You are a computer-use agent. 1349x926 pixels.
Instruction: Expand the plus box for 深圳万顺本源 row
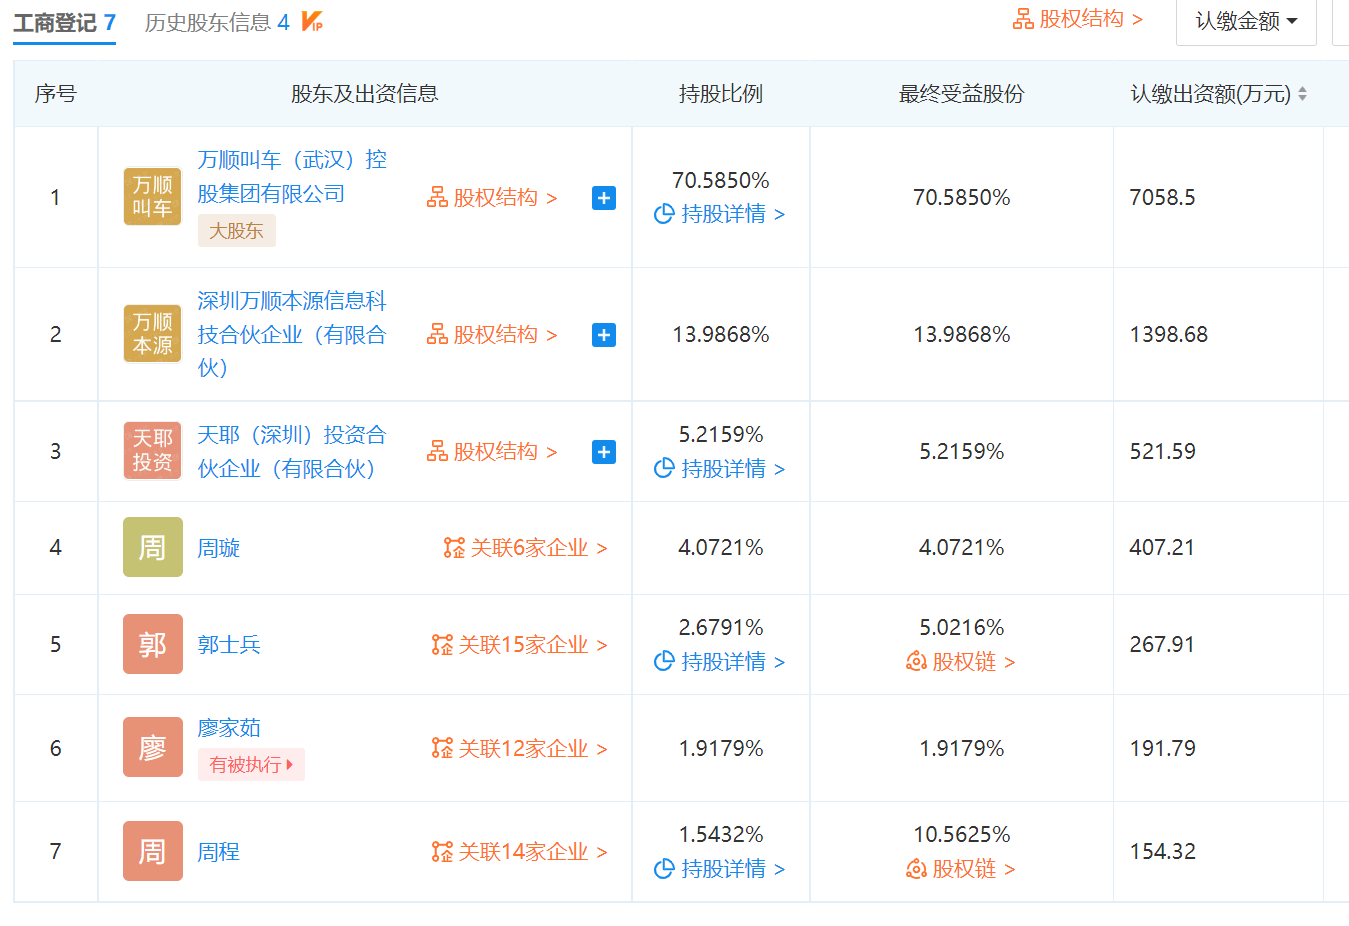tap(604, 335)
